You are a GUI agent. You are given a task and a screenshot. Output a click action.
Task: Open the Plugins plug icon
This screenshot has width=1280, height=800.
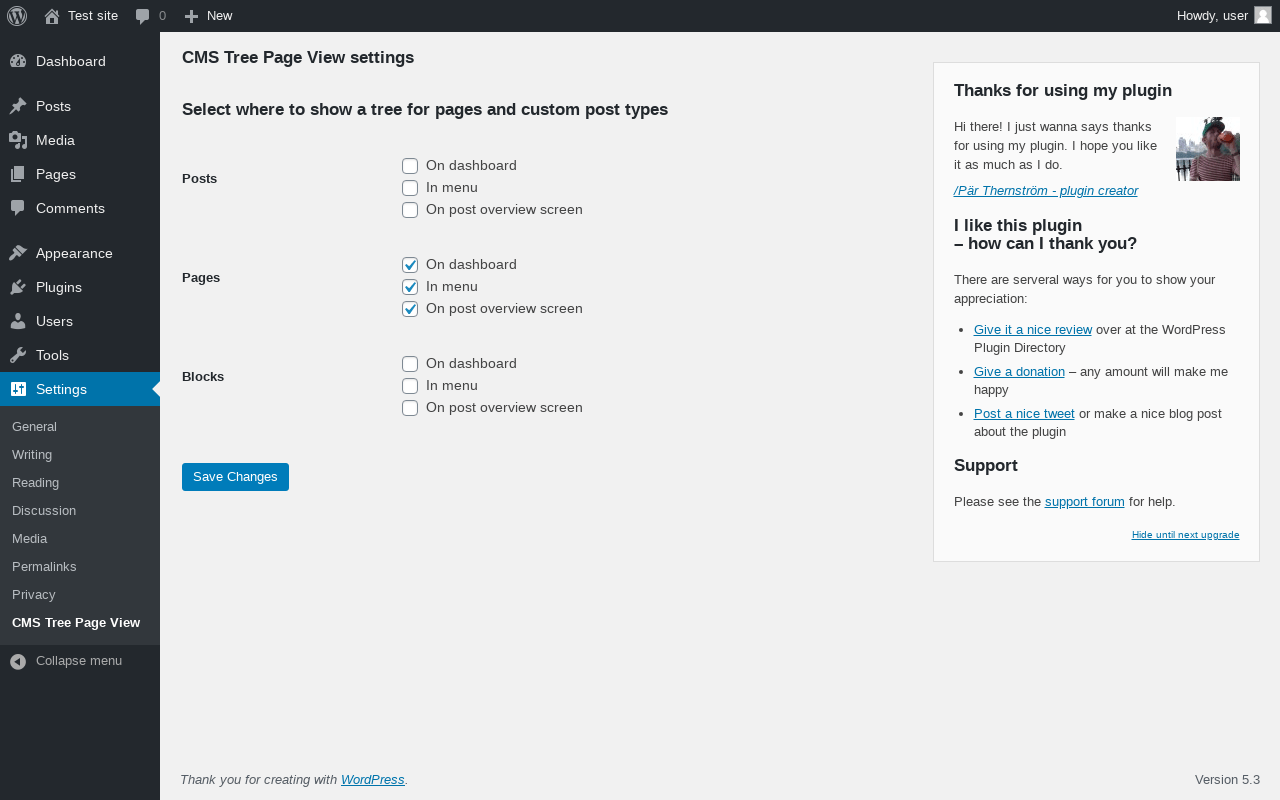click(18, 287)
